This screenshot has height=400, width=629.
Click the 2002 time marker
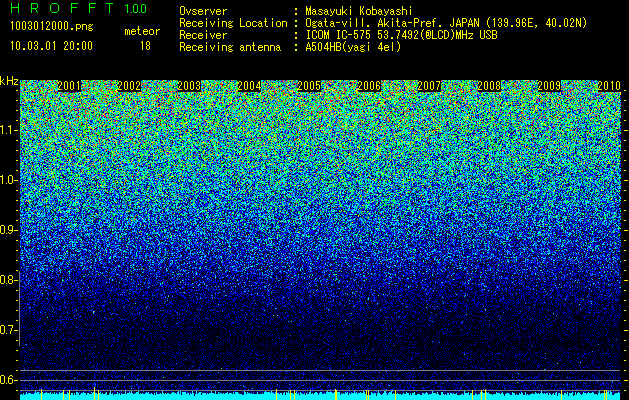click(x=129, y=86)
